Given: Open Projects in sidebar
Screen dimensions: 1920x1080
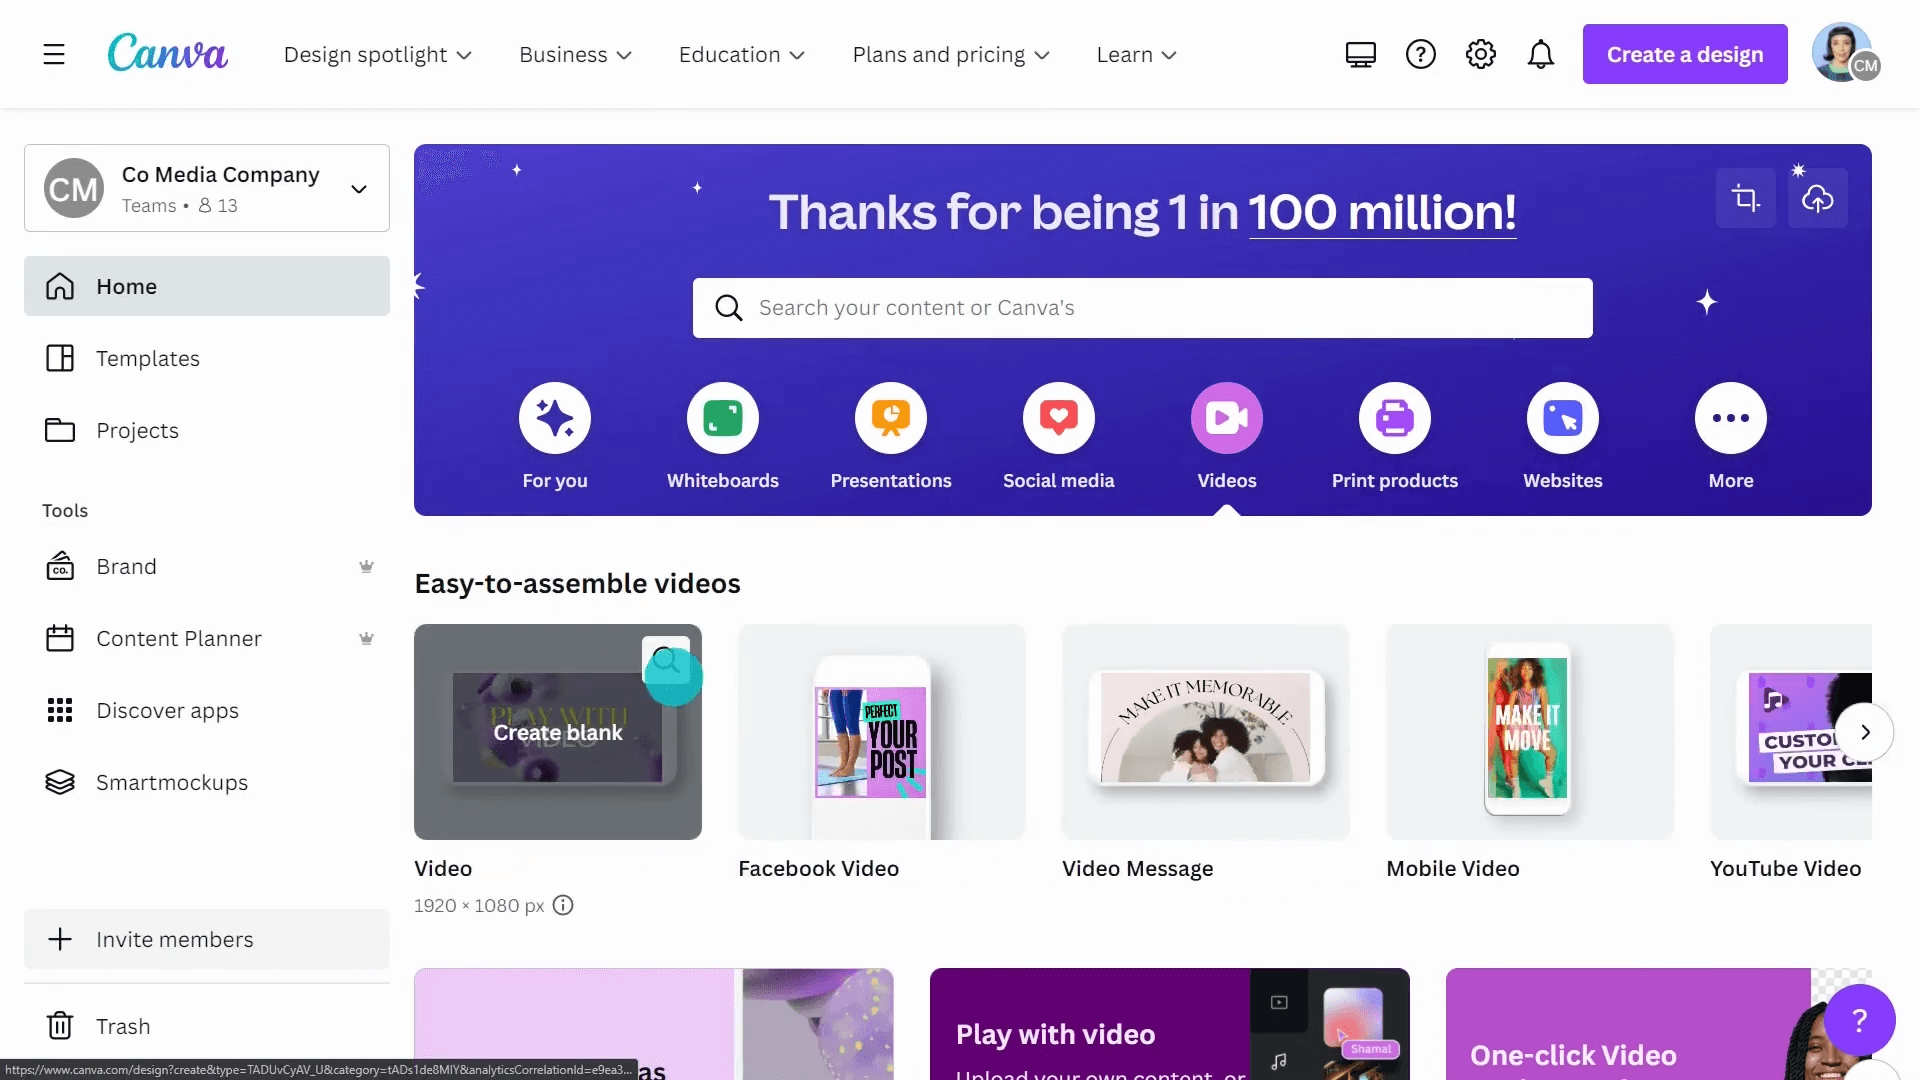Looking at the screenshot, I should (x=207, y=430).
